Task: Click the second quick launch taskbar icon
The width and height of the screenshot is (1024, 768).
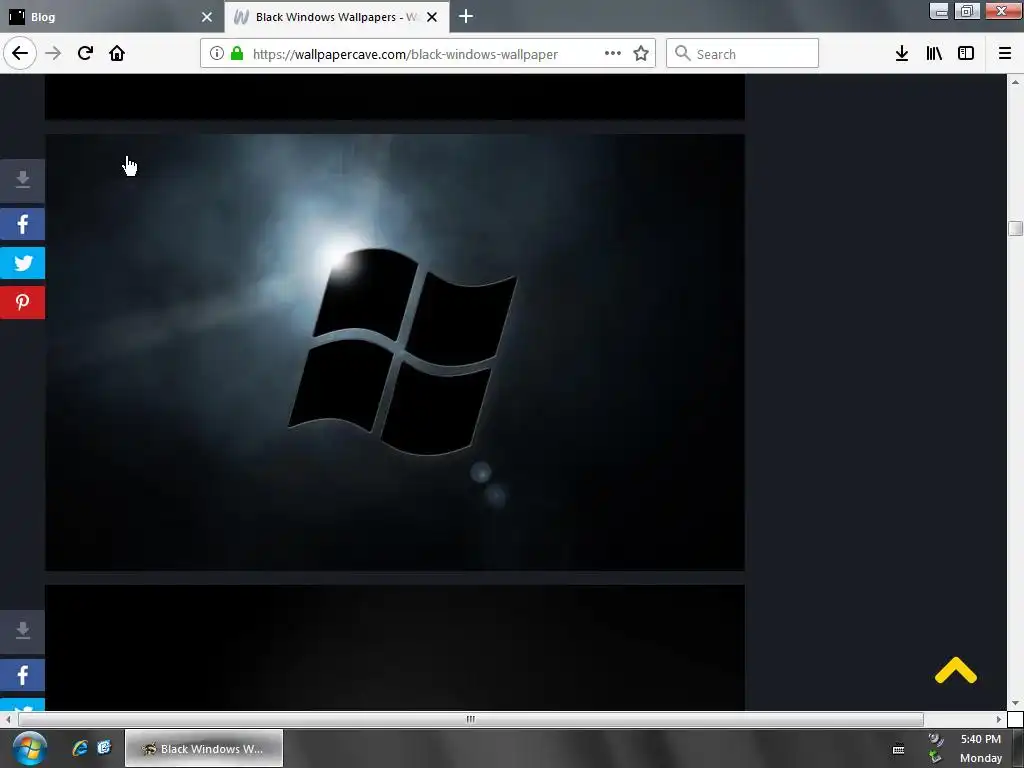Action: [x=104, y=748]
